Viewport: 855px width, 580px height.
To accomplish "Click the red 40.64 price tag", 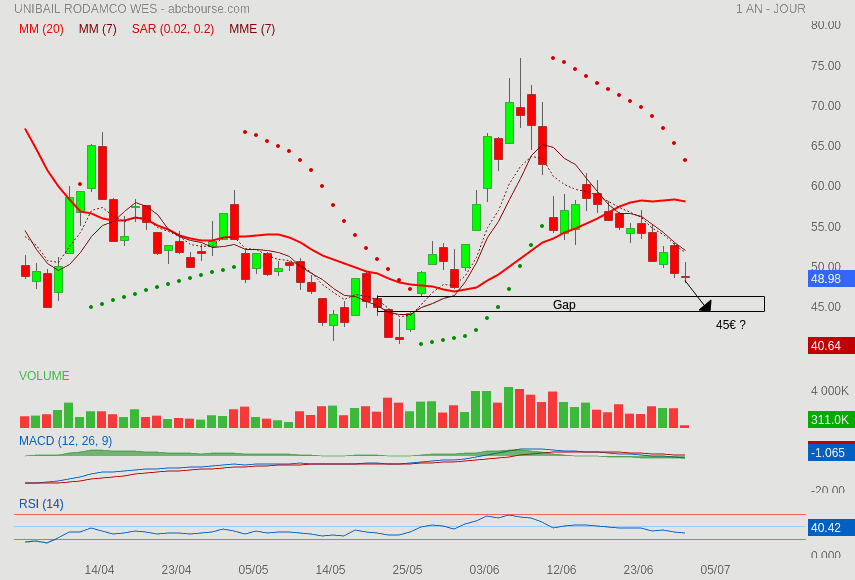I will [x=831, y=346].
